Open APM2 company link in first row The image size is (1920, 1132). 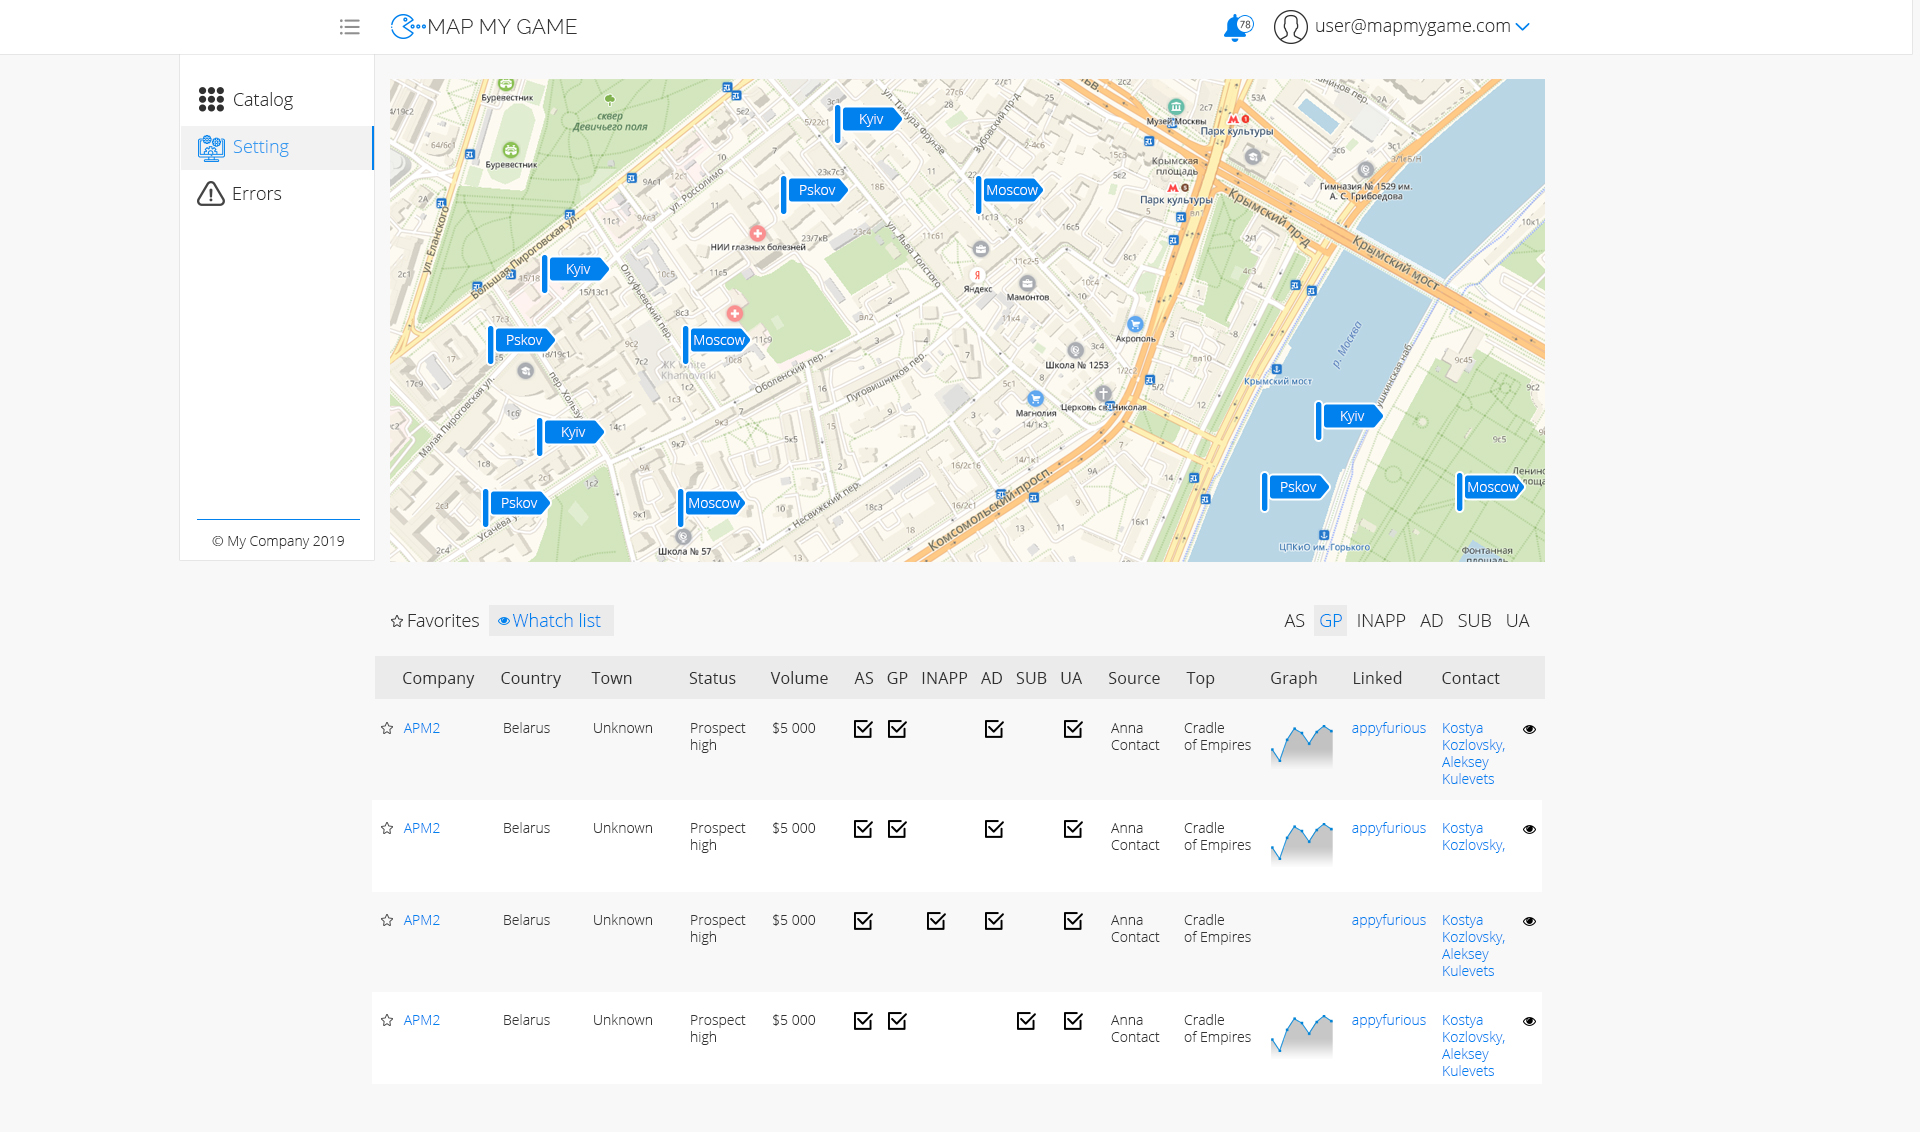422,728
